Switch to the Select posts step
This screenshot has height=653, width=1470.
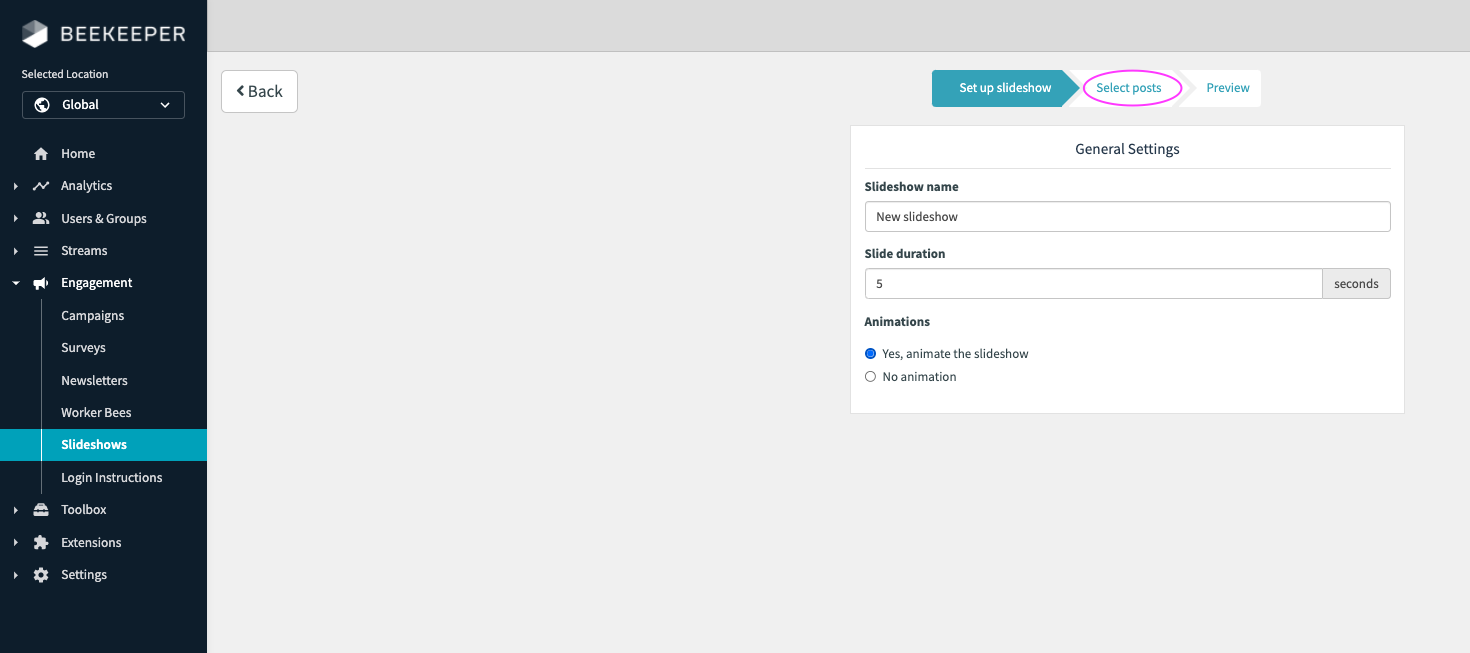[1131, 88]
